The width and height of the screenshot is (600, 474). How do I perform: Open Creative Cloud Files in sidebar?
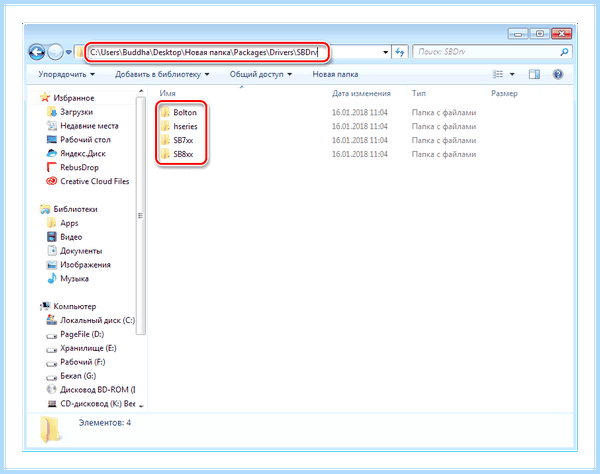tap(95, 181)
